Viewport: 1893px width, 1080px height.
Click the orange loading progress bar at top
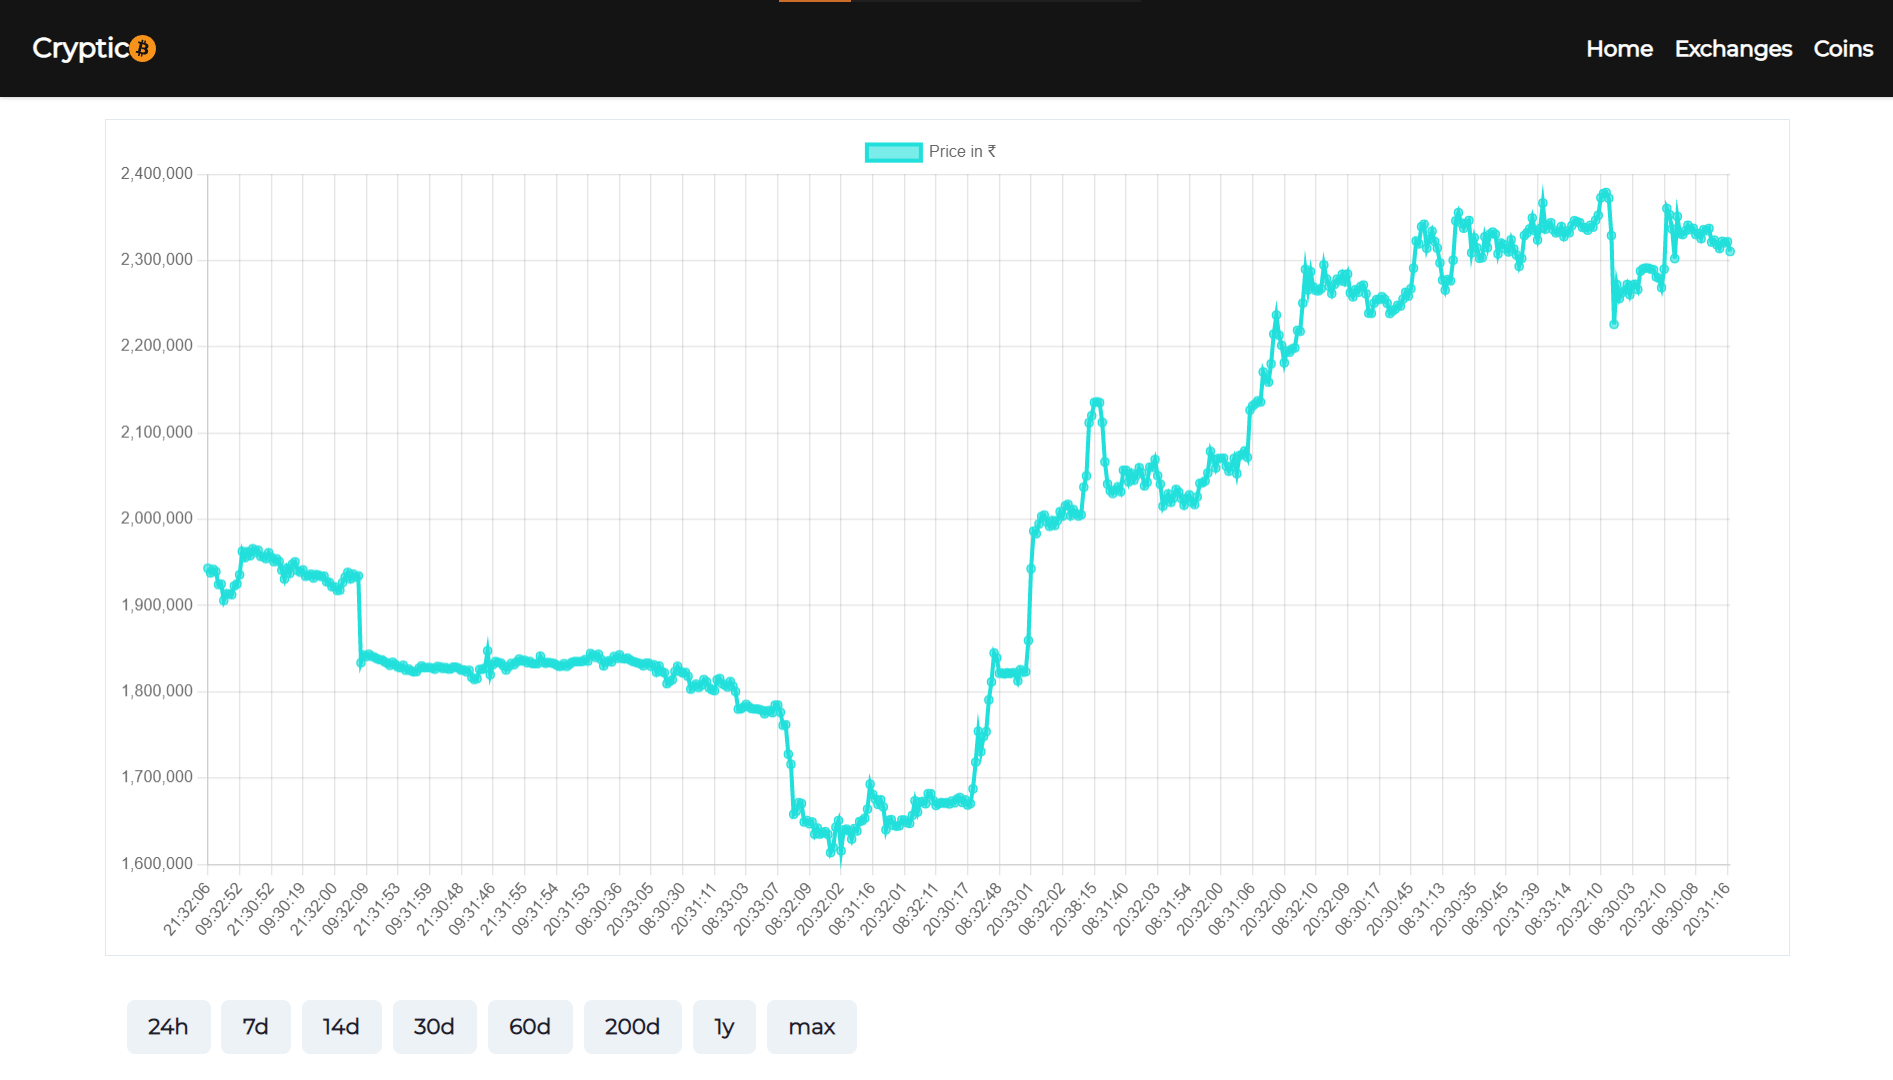click(815, 1)
